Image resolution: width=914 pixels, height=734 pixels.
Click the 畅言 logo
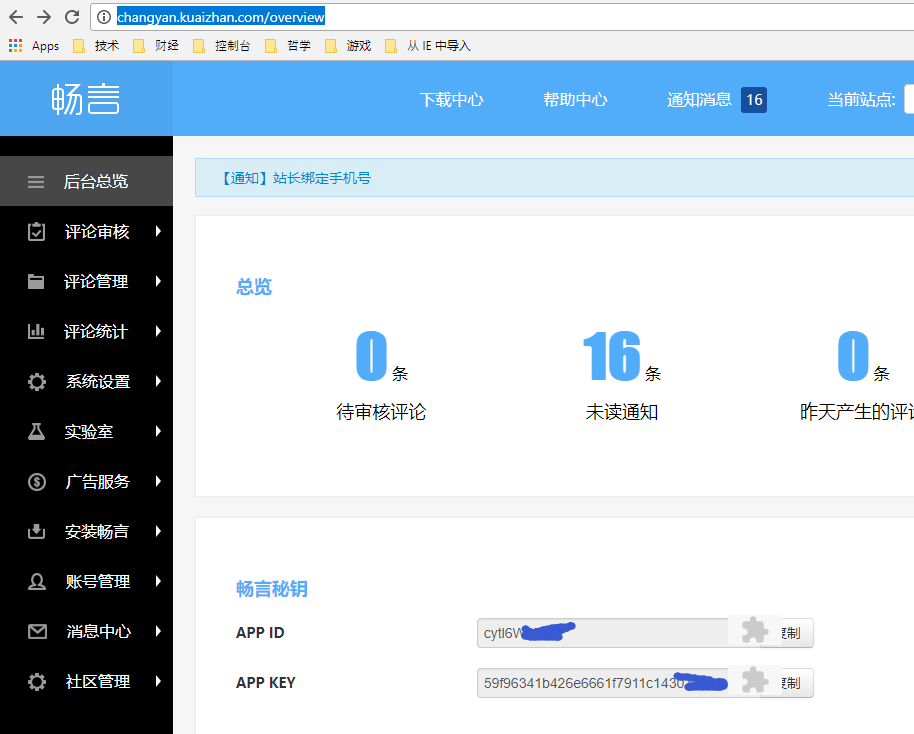(x=86, y=99)
